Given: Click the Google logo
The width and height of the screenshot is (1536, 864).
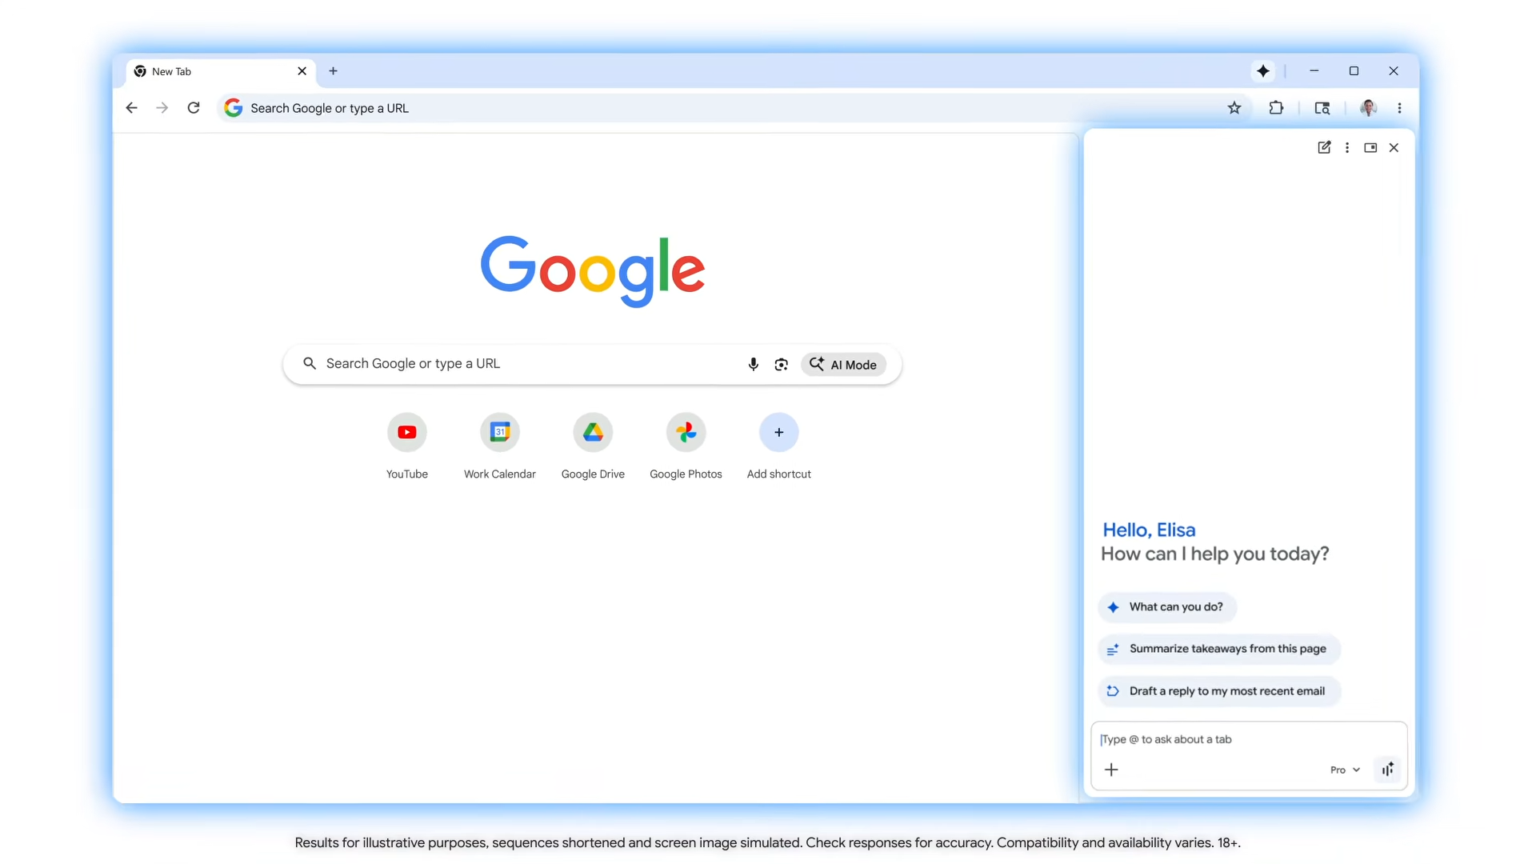Looking at the screenshot, I should pyautogui.click(x=593, y=270).
